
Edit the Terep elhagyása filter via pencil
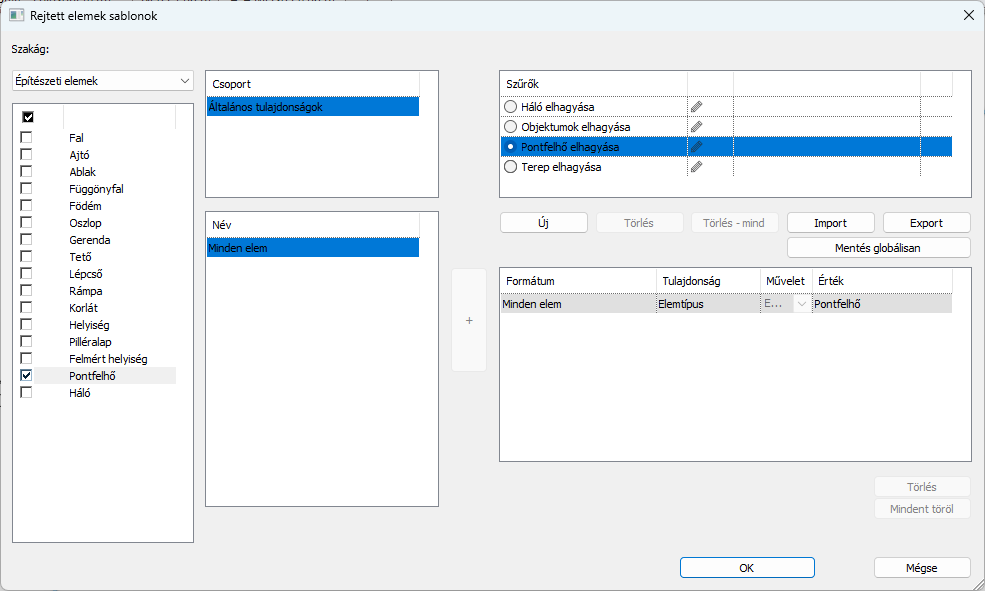[x=696, y=167]
